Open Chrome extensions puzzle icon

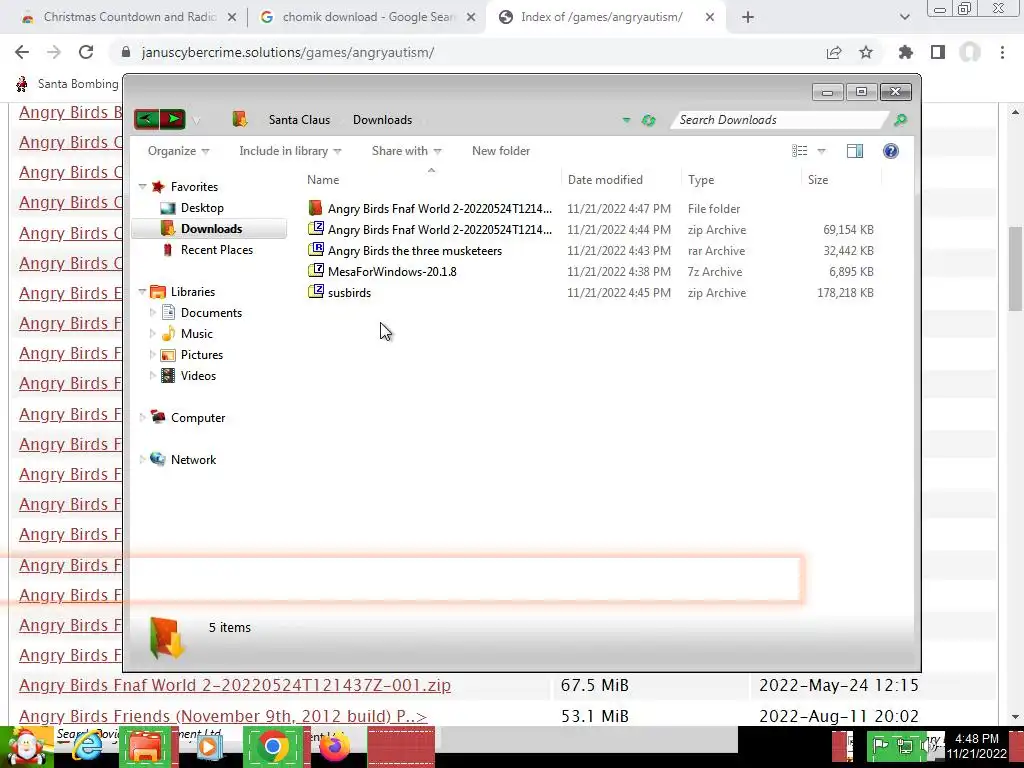906,52
